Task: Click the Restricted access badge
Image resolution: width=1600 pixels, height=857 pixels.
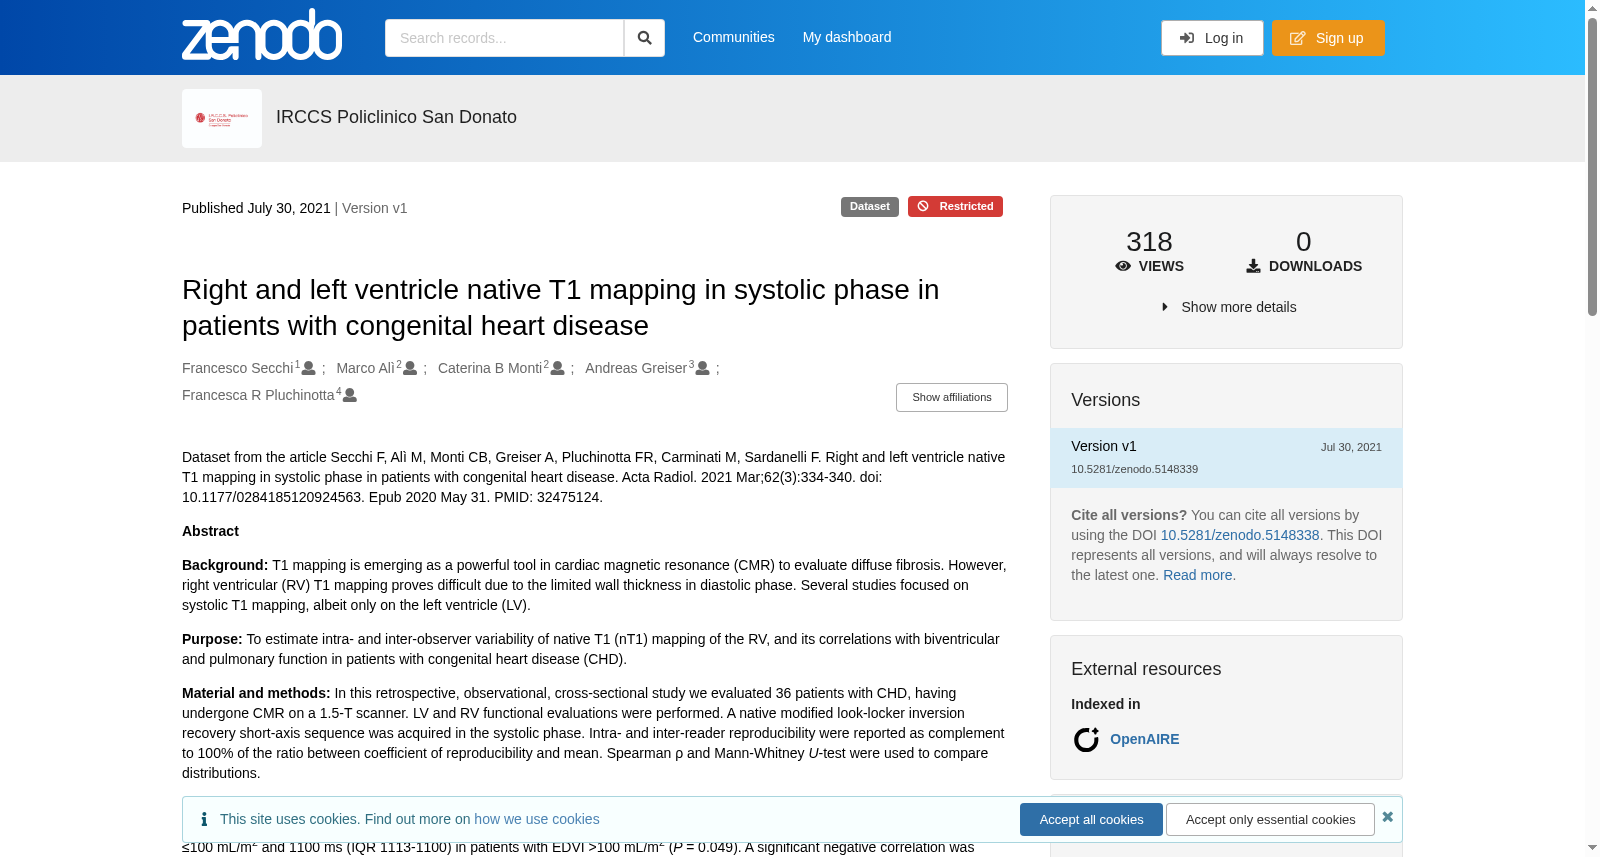Action: click(x=955, y=206)
